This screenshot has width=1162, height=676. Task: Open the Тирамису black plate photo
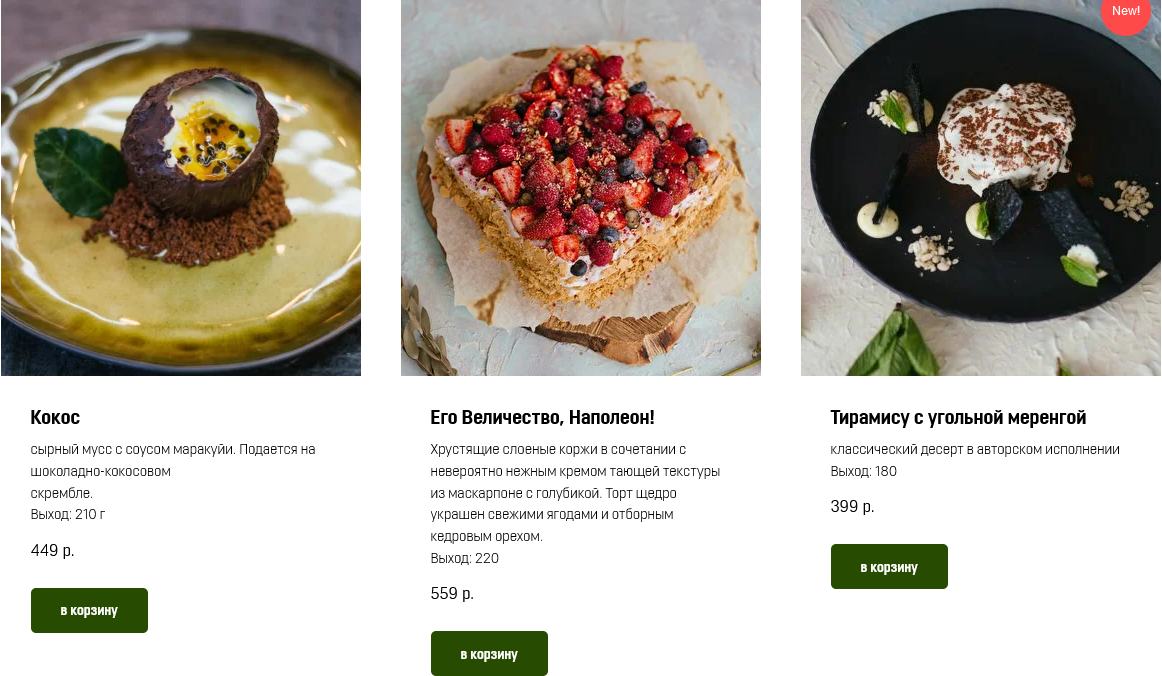980,188
